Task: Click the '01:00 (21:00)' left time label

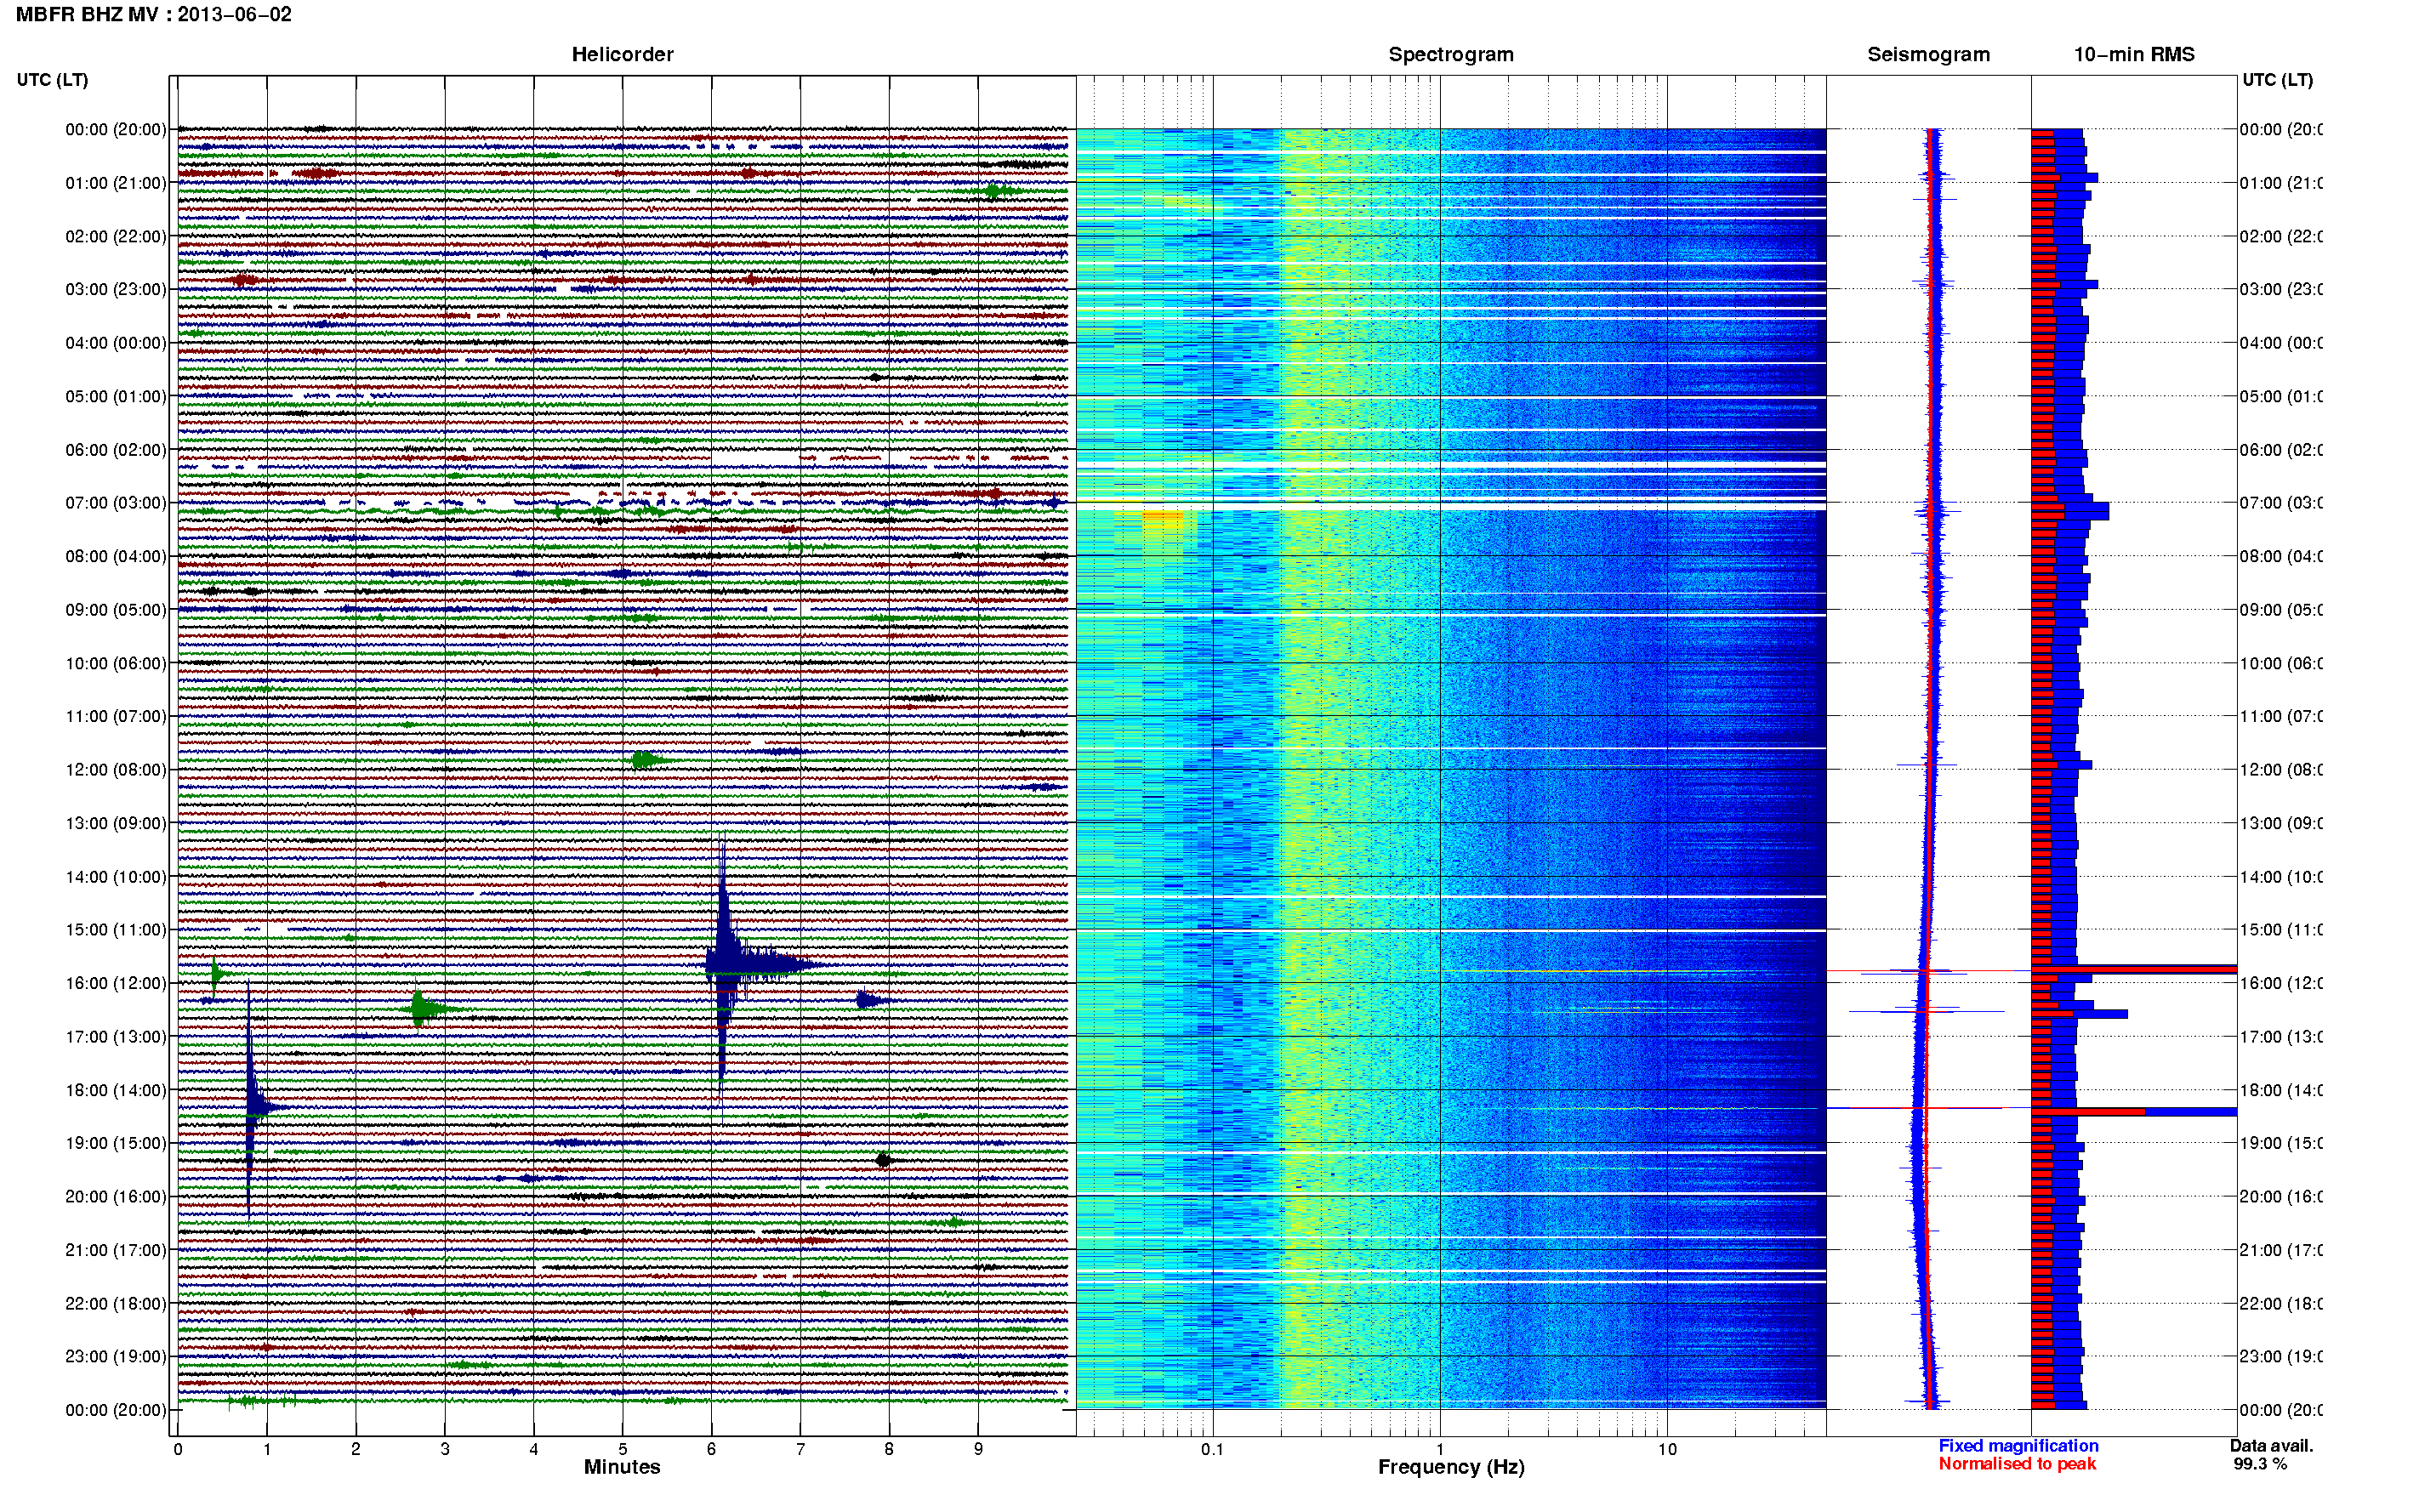Action: (116, 182)
